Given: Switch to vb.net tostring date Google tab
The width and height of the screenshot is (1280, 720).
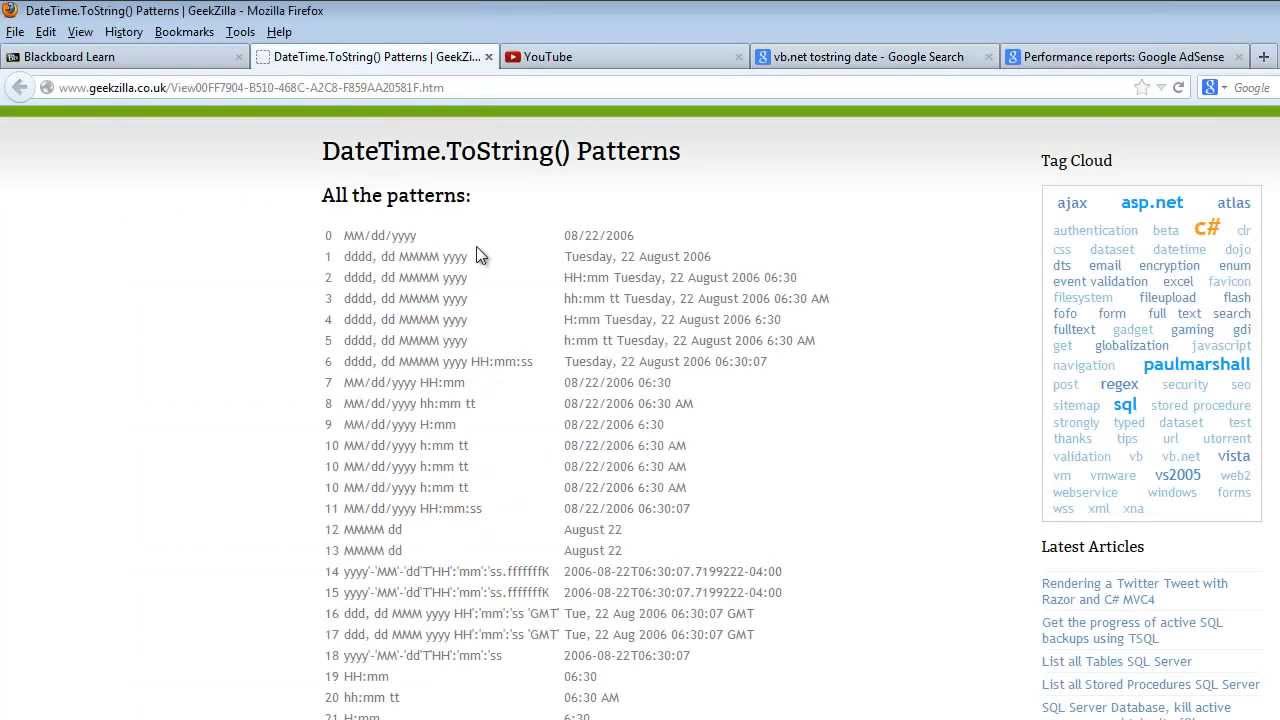Looking at the screenshot, I should point(874,57).
